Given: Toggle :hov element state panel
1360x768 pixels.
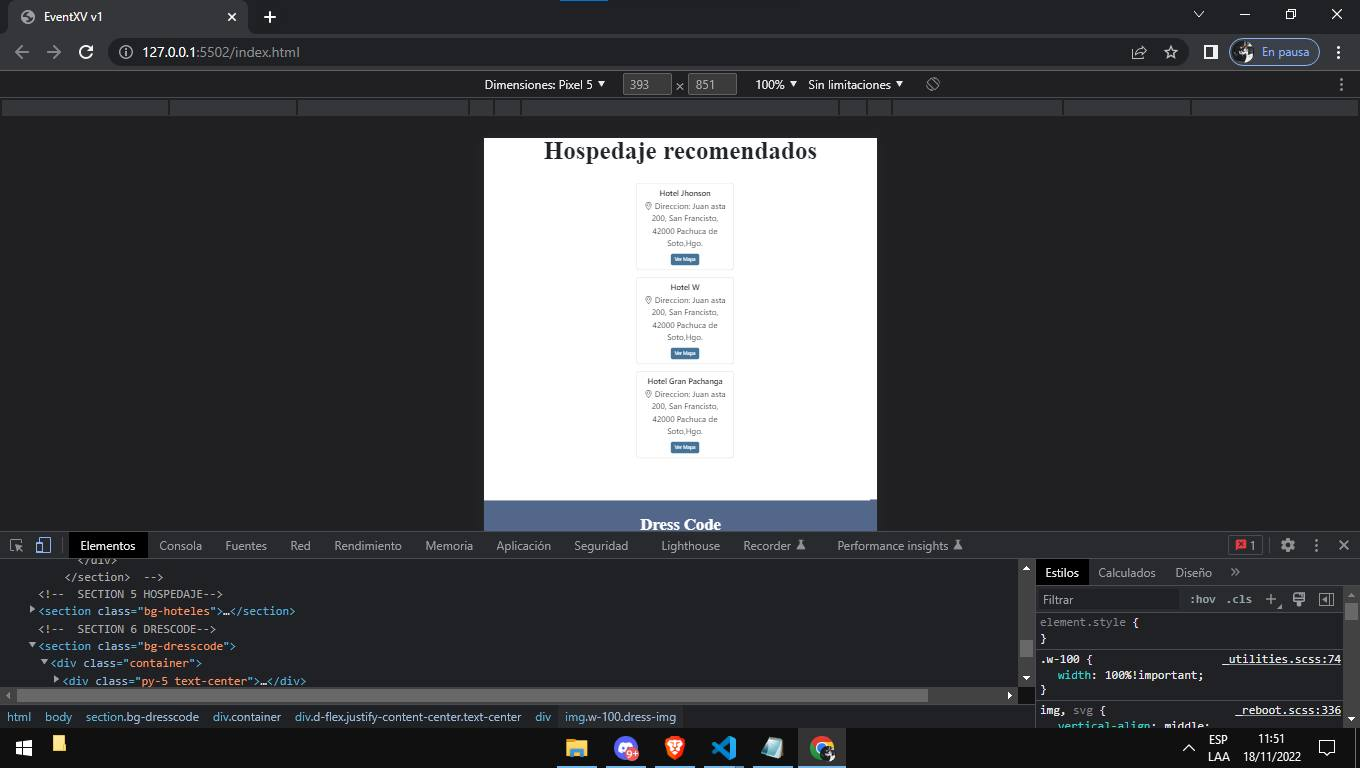Looking at the screenshot, I should pyautogui.click(x=1202, y=599).
